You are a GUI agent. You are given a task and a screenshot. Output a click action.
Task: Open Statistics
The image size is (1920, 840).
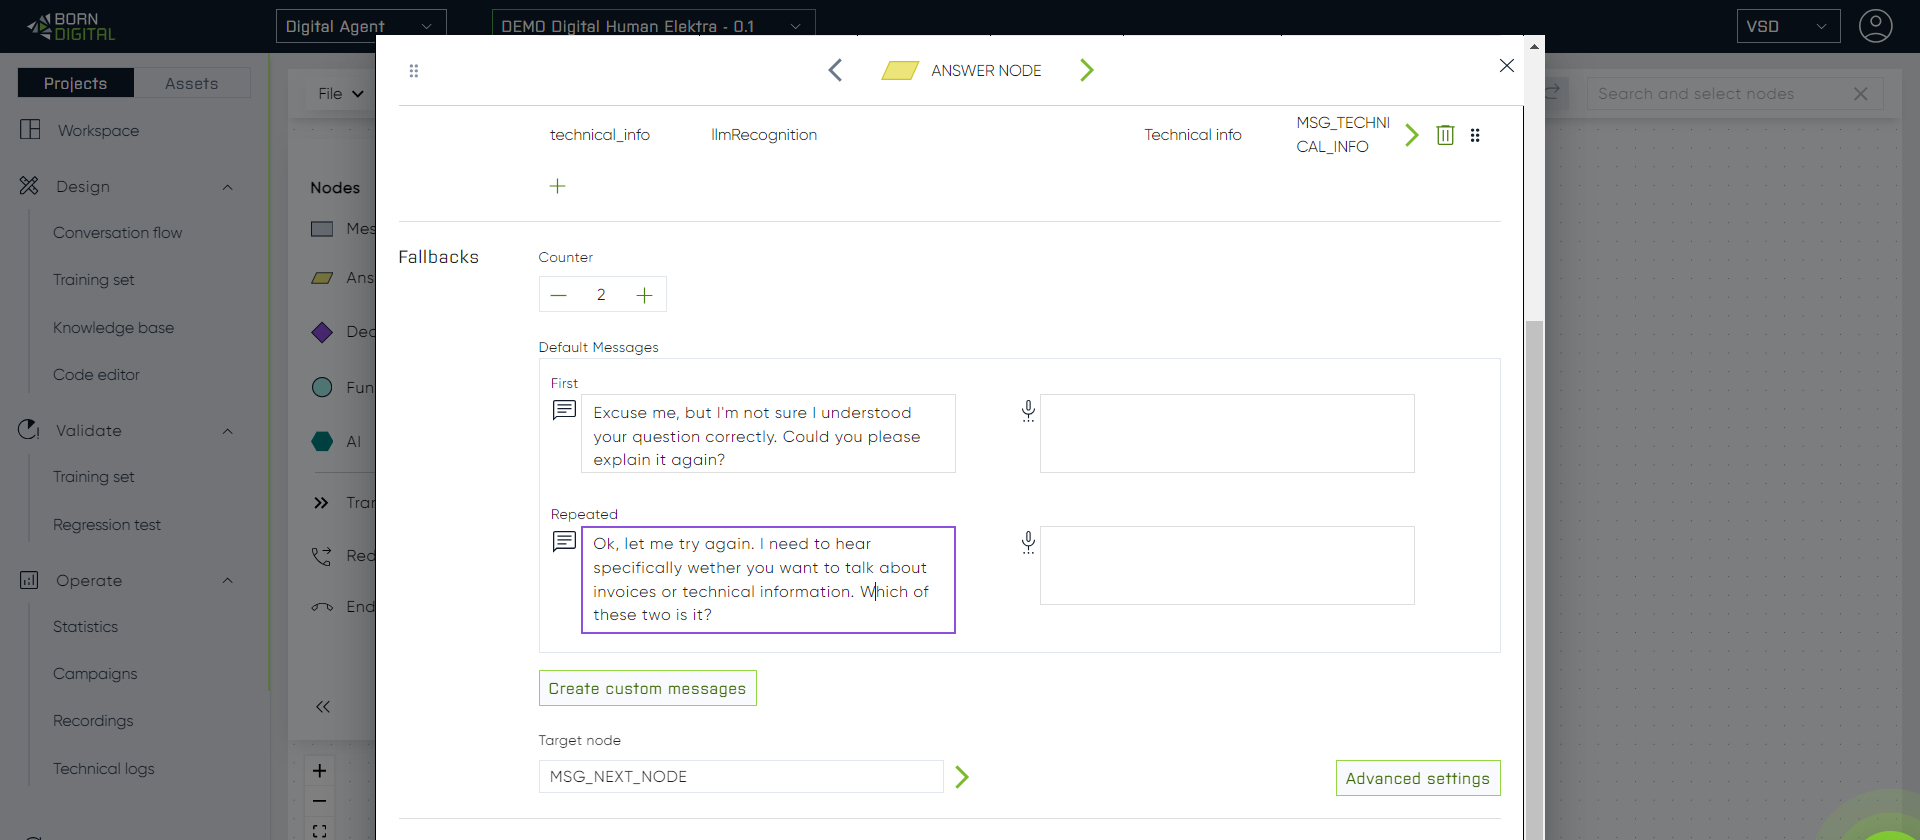[x=85, y=627]
